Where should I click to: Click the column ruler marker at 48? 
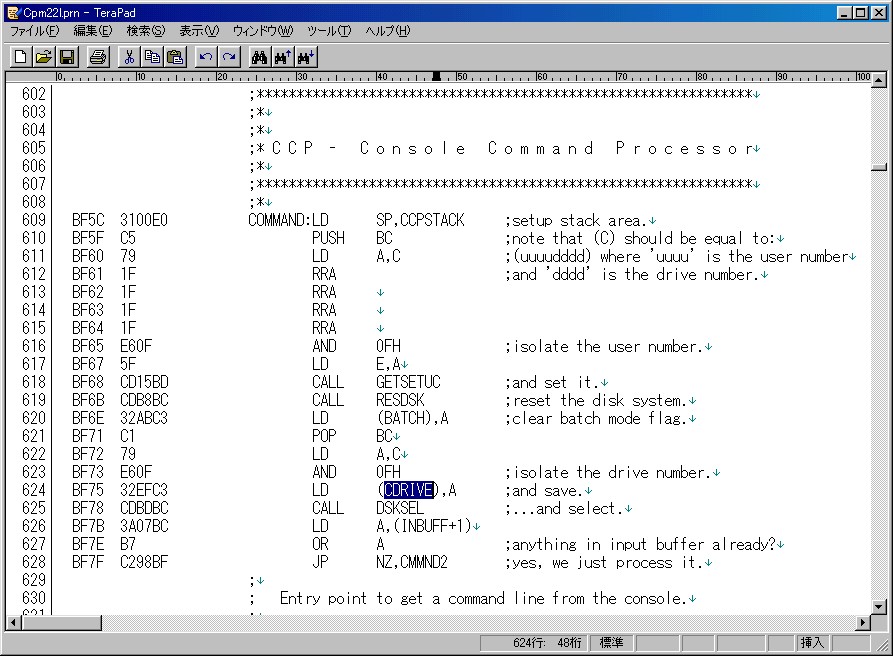point(437,76)
